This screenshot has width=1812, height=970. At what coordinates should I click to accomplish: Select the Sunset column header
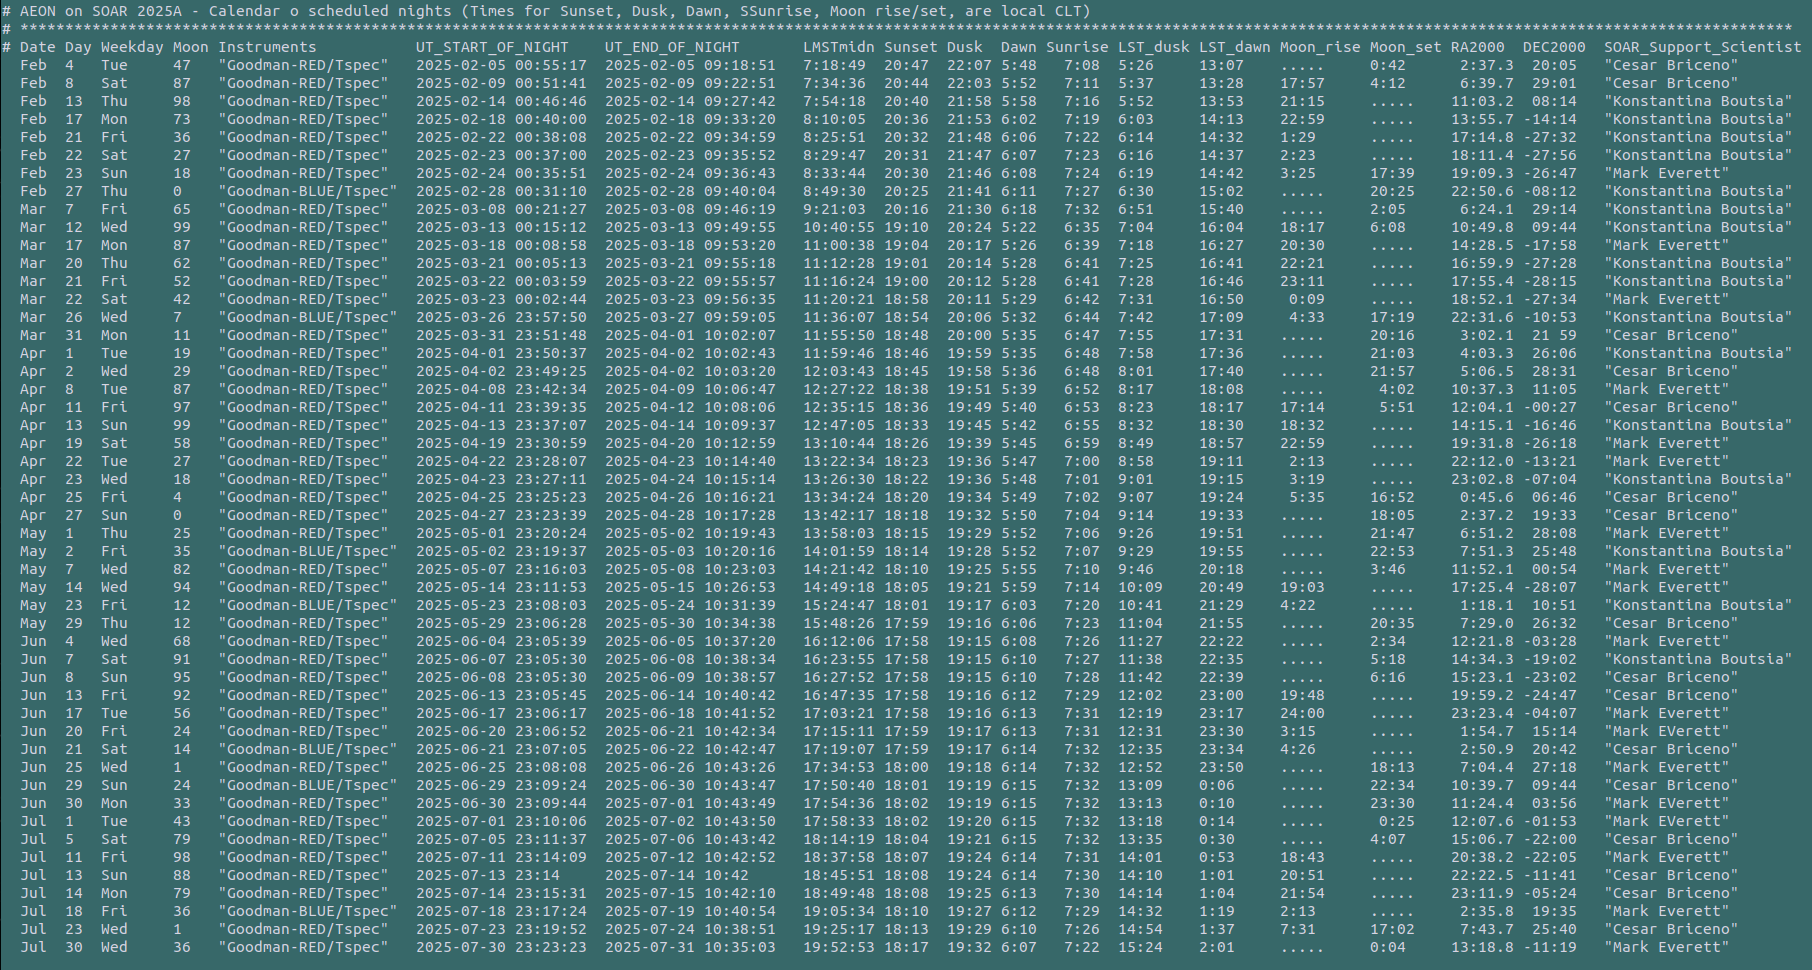(911, 47)
